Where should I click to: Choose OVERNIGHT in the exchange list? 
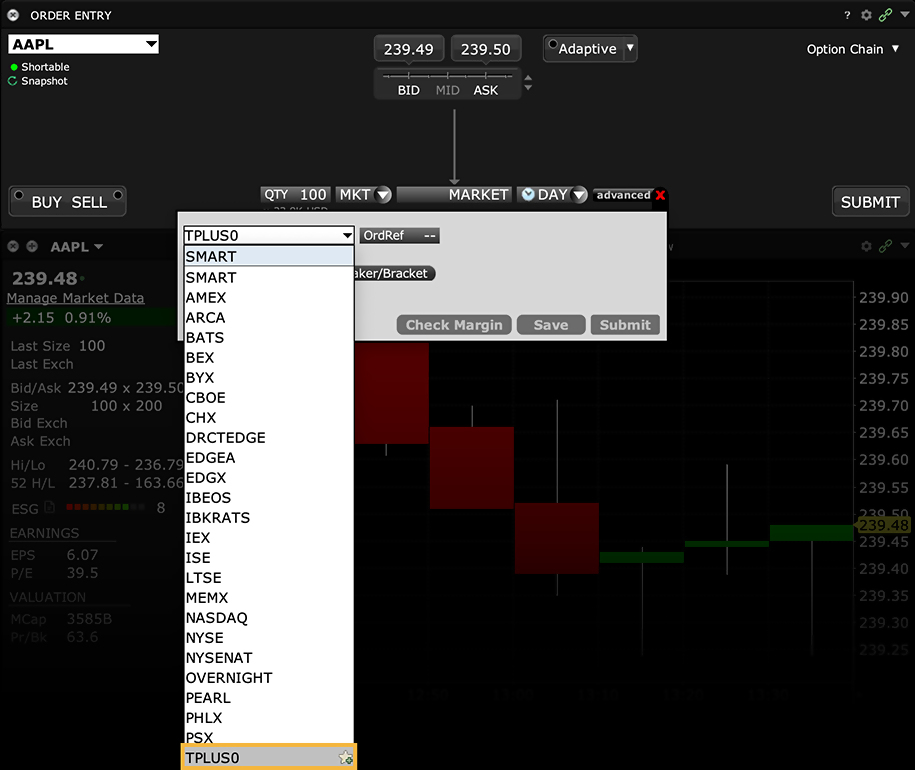[229, 678]
